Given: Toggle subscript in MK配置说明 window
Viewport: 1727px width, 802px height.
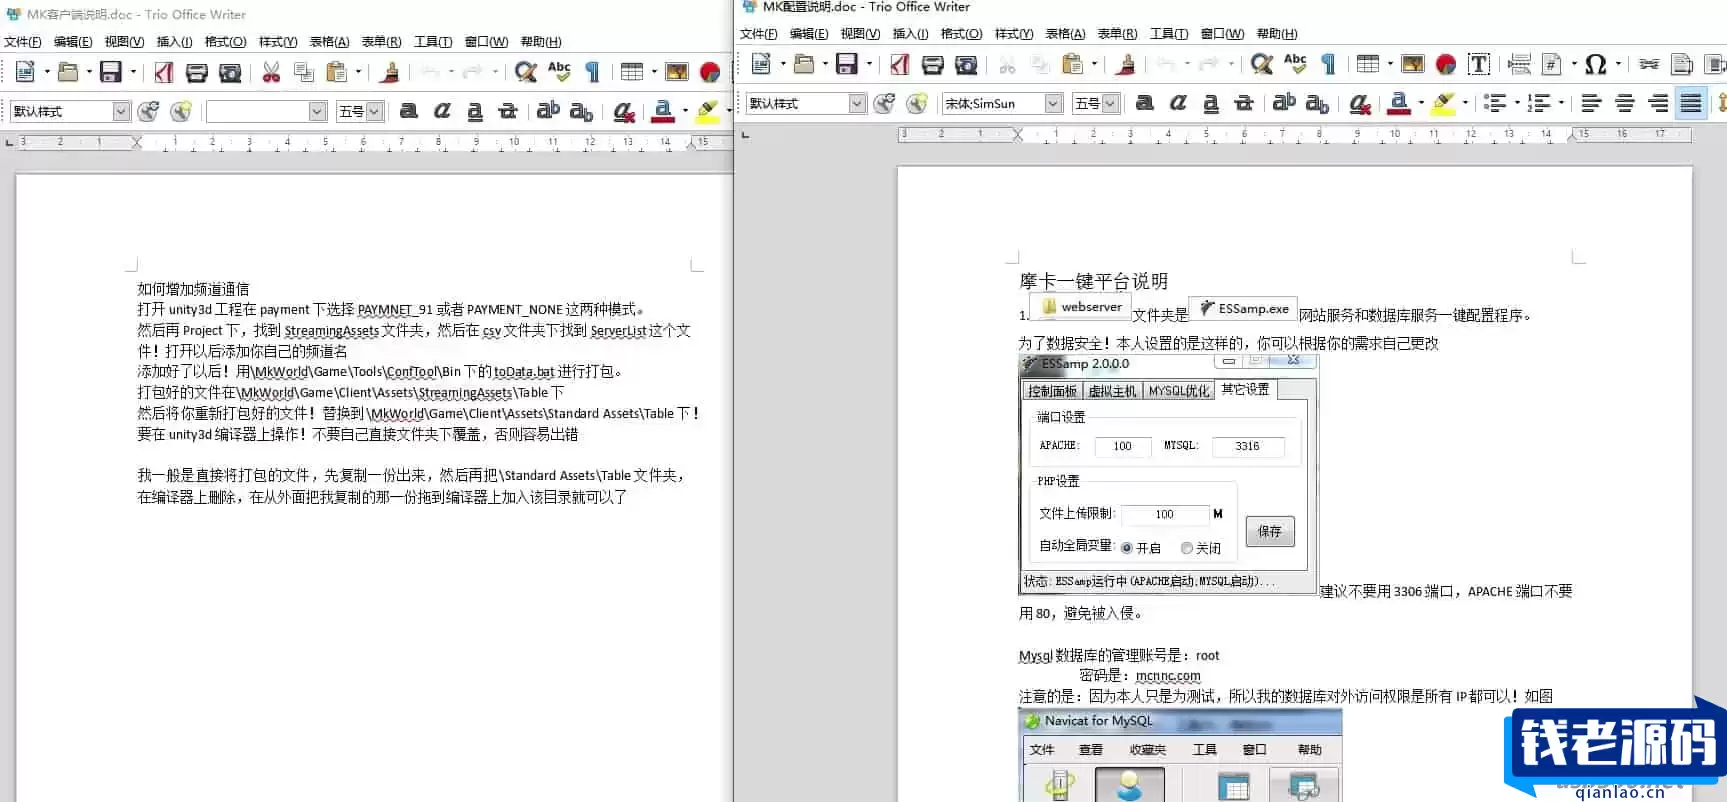Looking at the screenshot, I should pos(1317,103).
